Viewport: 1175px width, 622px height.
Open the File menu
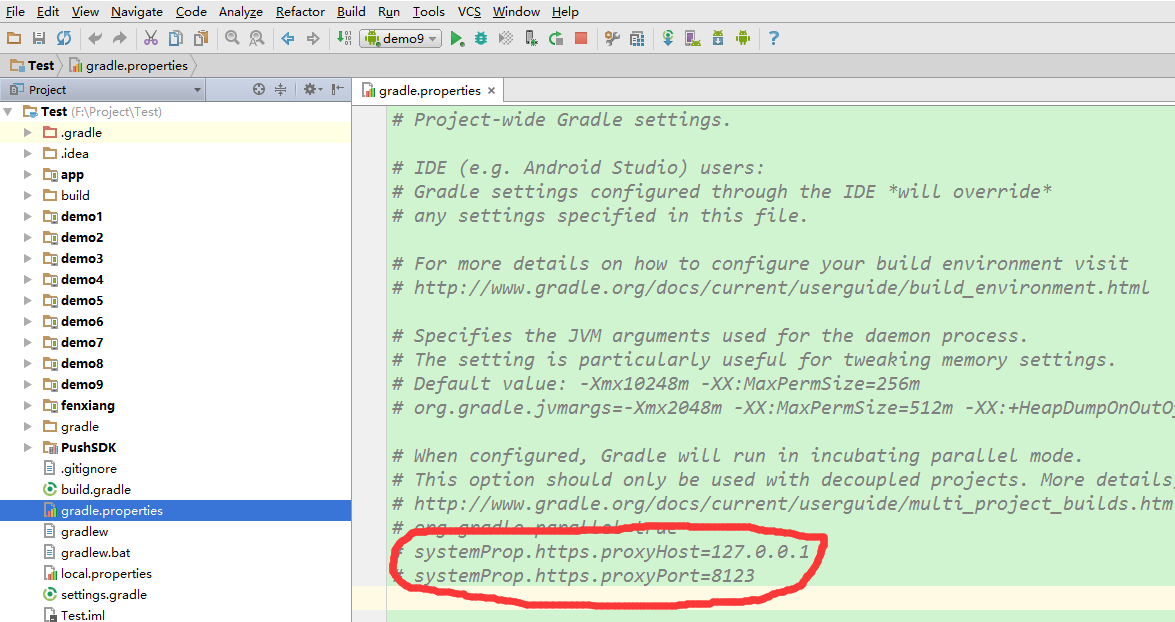tap(15, 12)
